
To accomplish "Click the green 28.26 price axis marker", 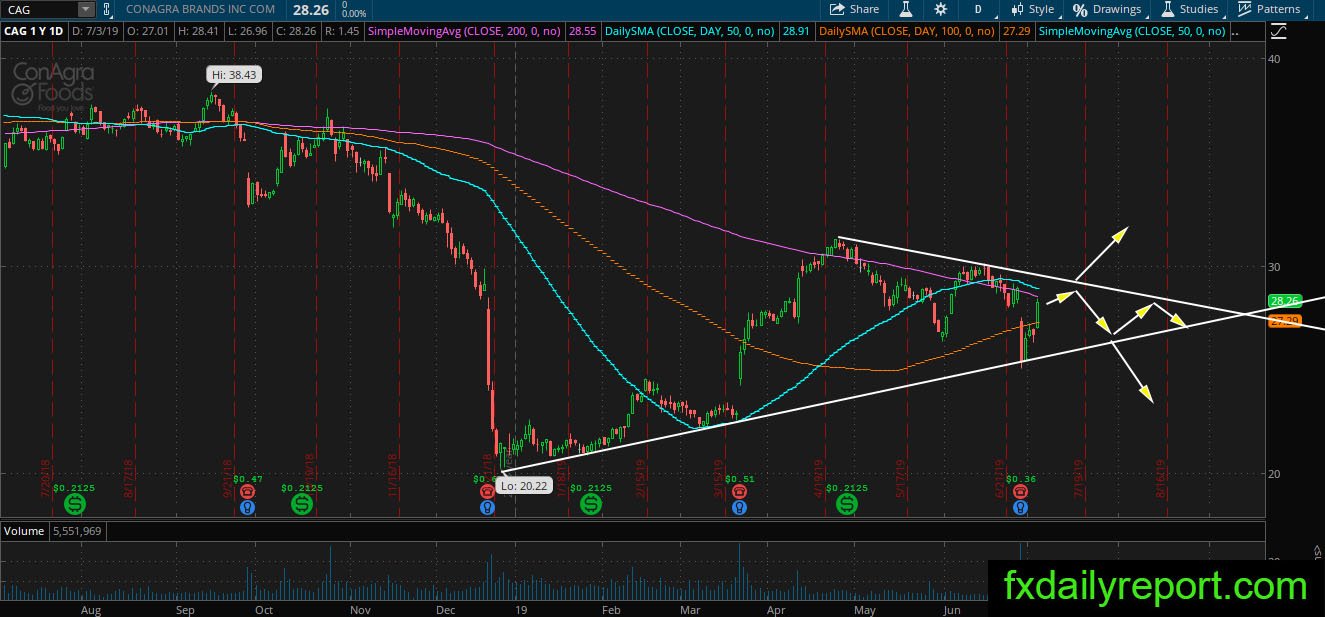I will tap(1283, 300).
